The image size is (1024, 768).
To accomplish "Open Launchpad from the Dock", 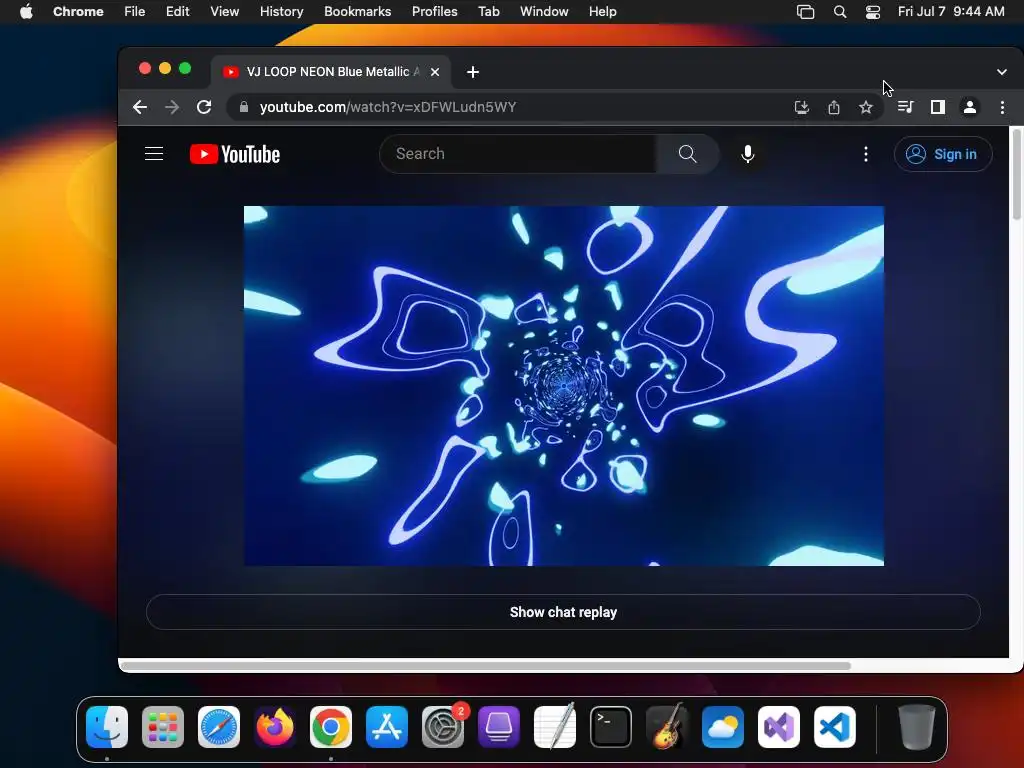I will click(x=163, y=727).
